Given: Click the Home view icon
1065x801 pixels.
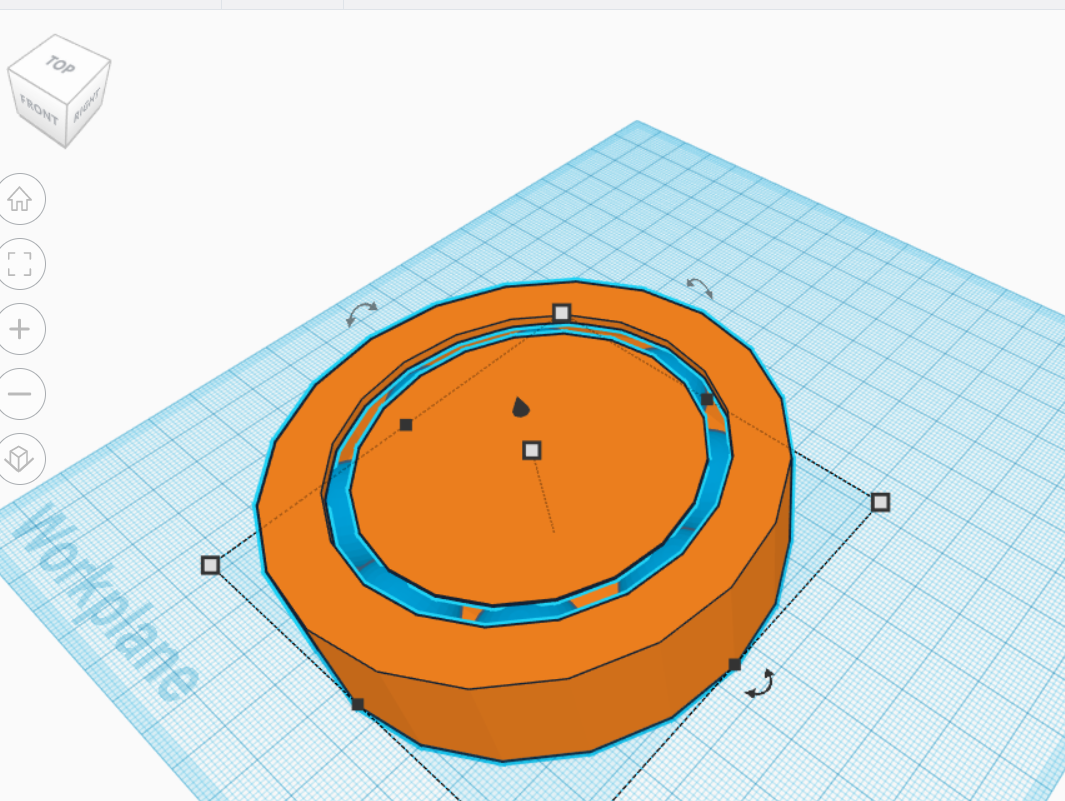Looking at the screenshot, I should pos(21,199).
